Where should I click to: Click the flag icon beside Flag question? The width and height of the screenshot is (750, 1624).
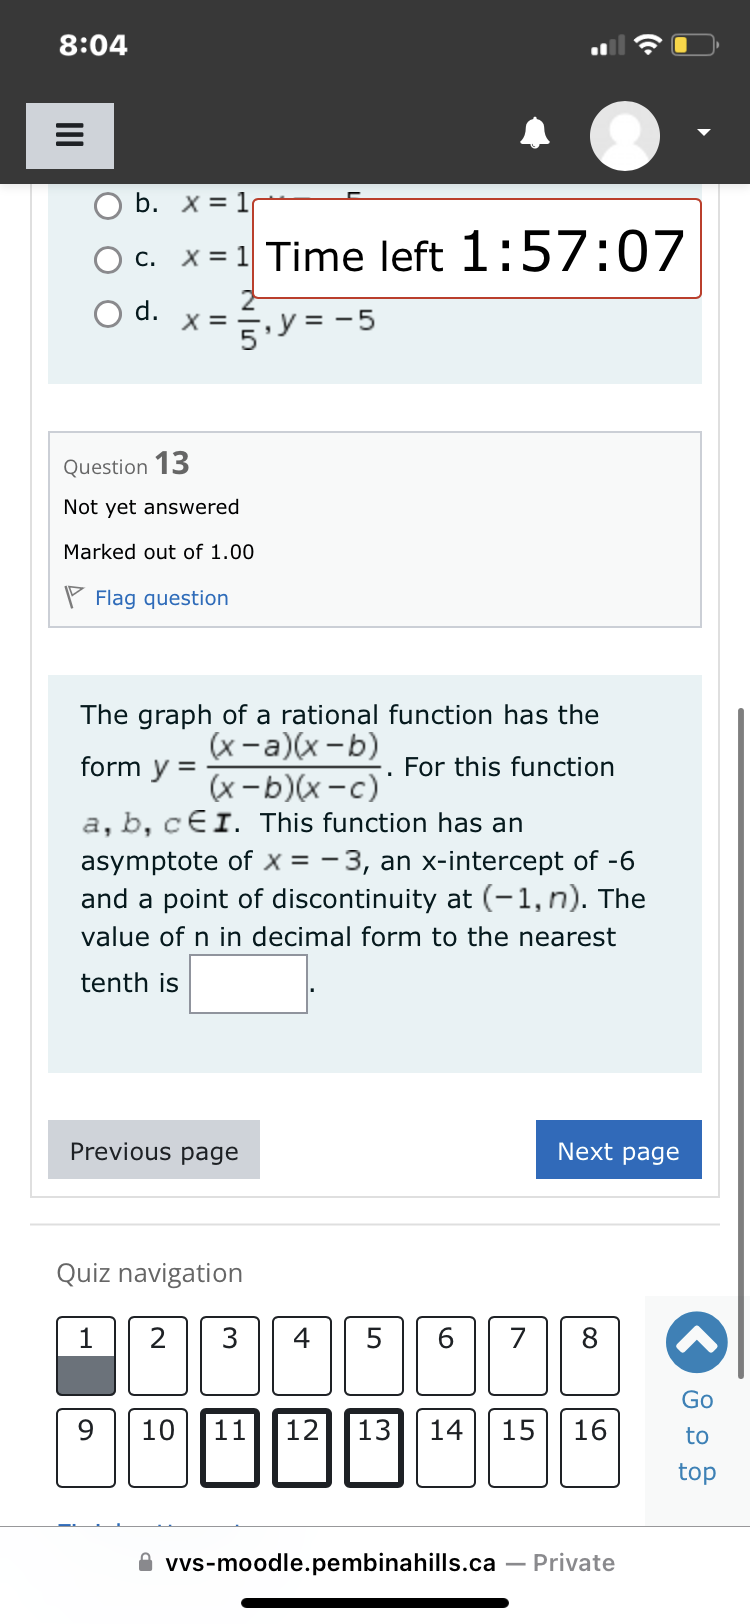[71, 596]
